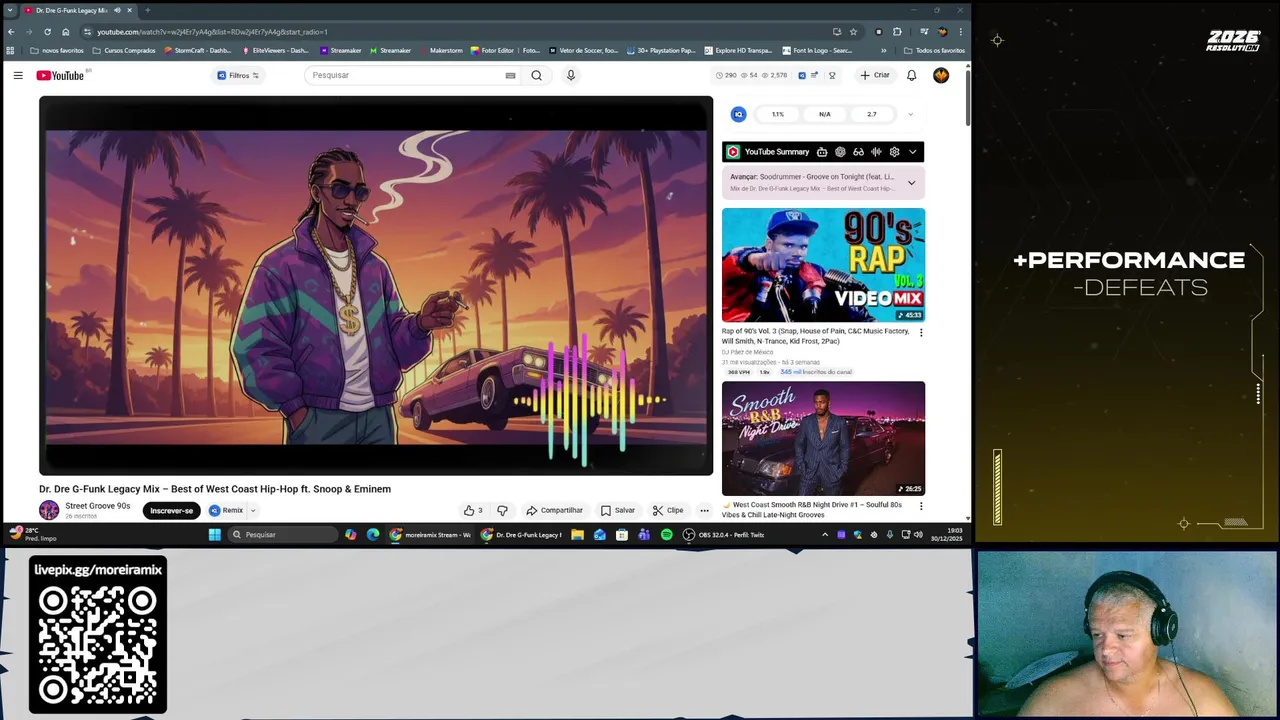Open Street Groove 90s channel avatar
This screenshot has height=720, width=1280.
click(49, 510)
